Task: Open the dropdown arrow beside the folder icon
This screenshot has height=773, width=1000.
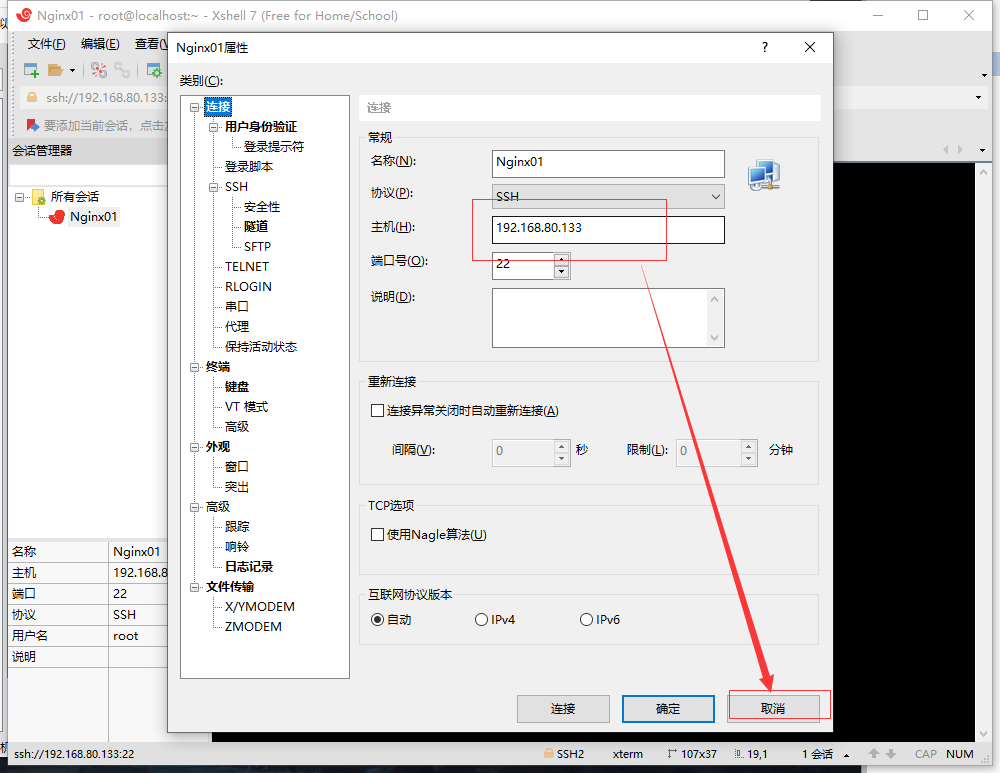Action: [72, 71]
